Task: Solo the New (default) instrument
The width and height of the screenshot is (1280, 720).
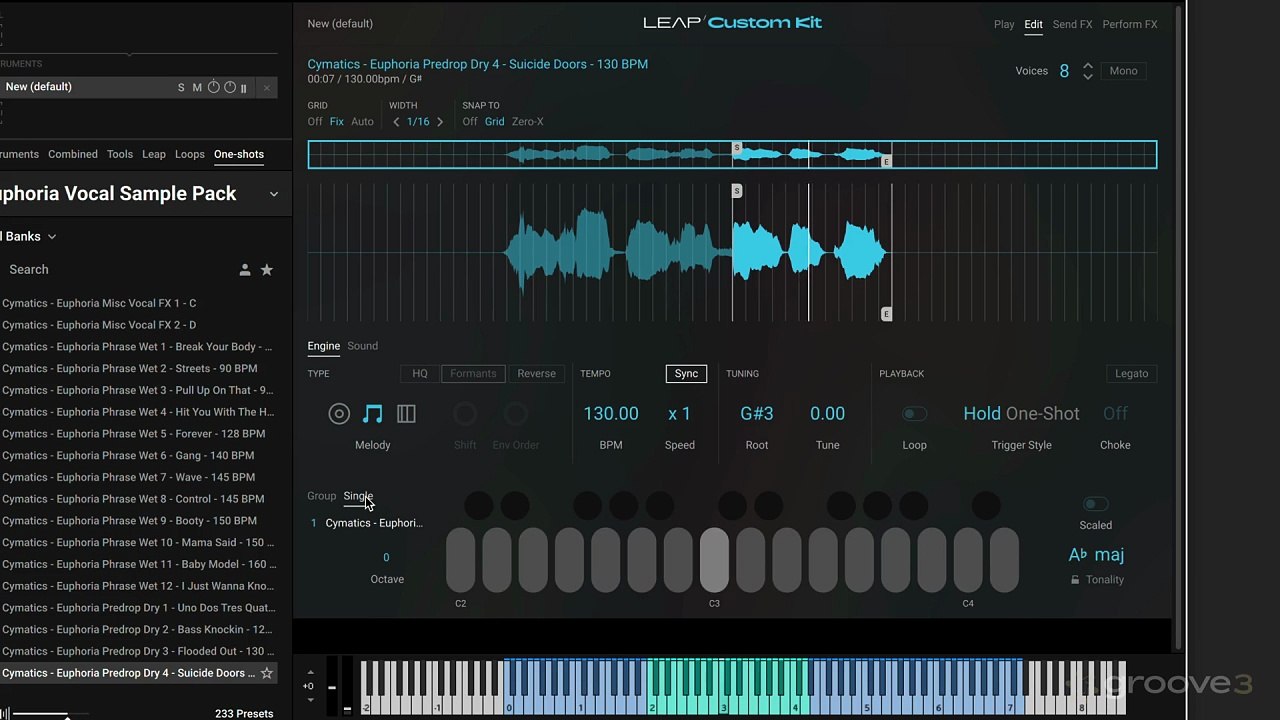Action: [x=181, y=87]
